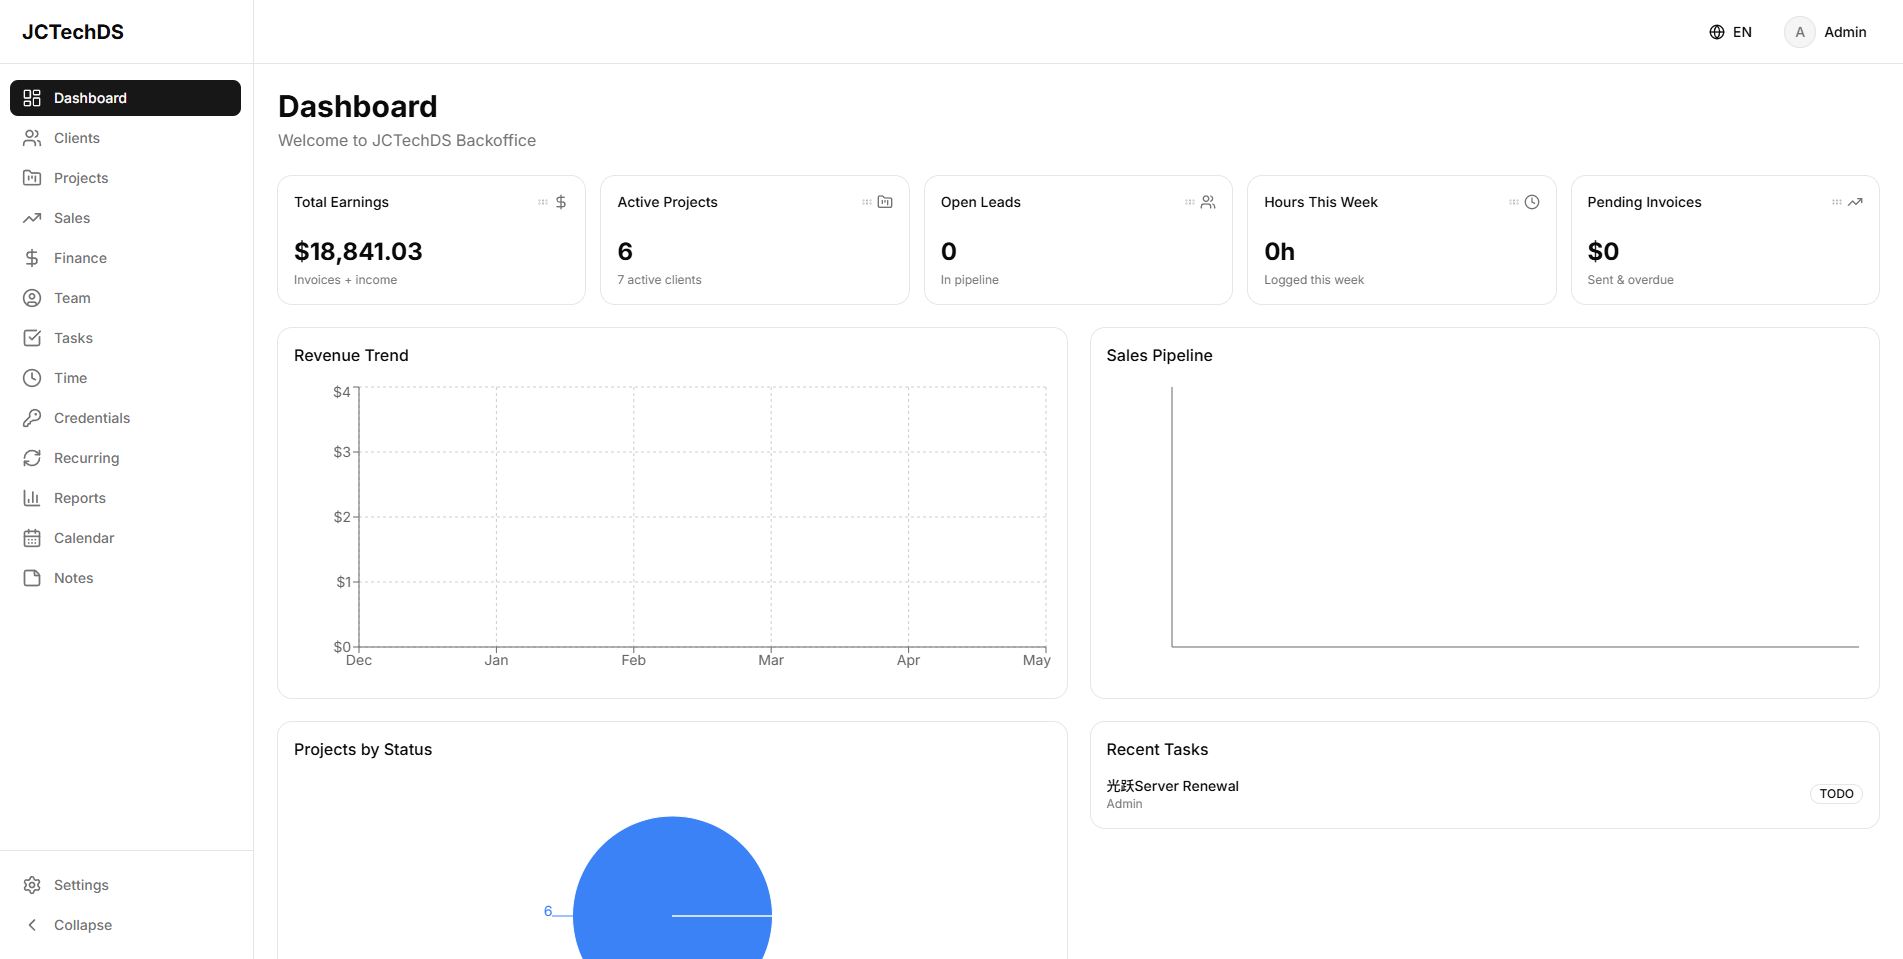Click the 'In pipeline' subtitle
This screenshot has height=959, width=1903.
click(969, 280)
